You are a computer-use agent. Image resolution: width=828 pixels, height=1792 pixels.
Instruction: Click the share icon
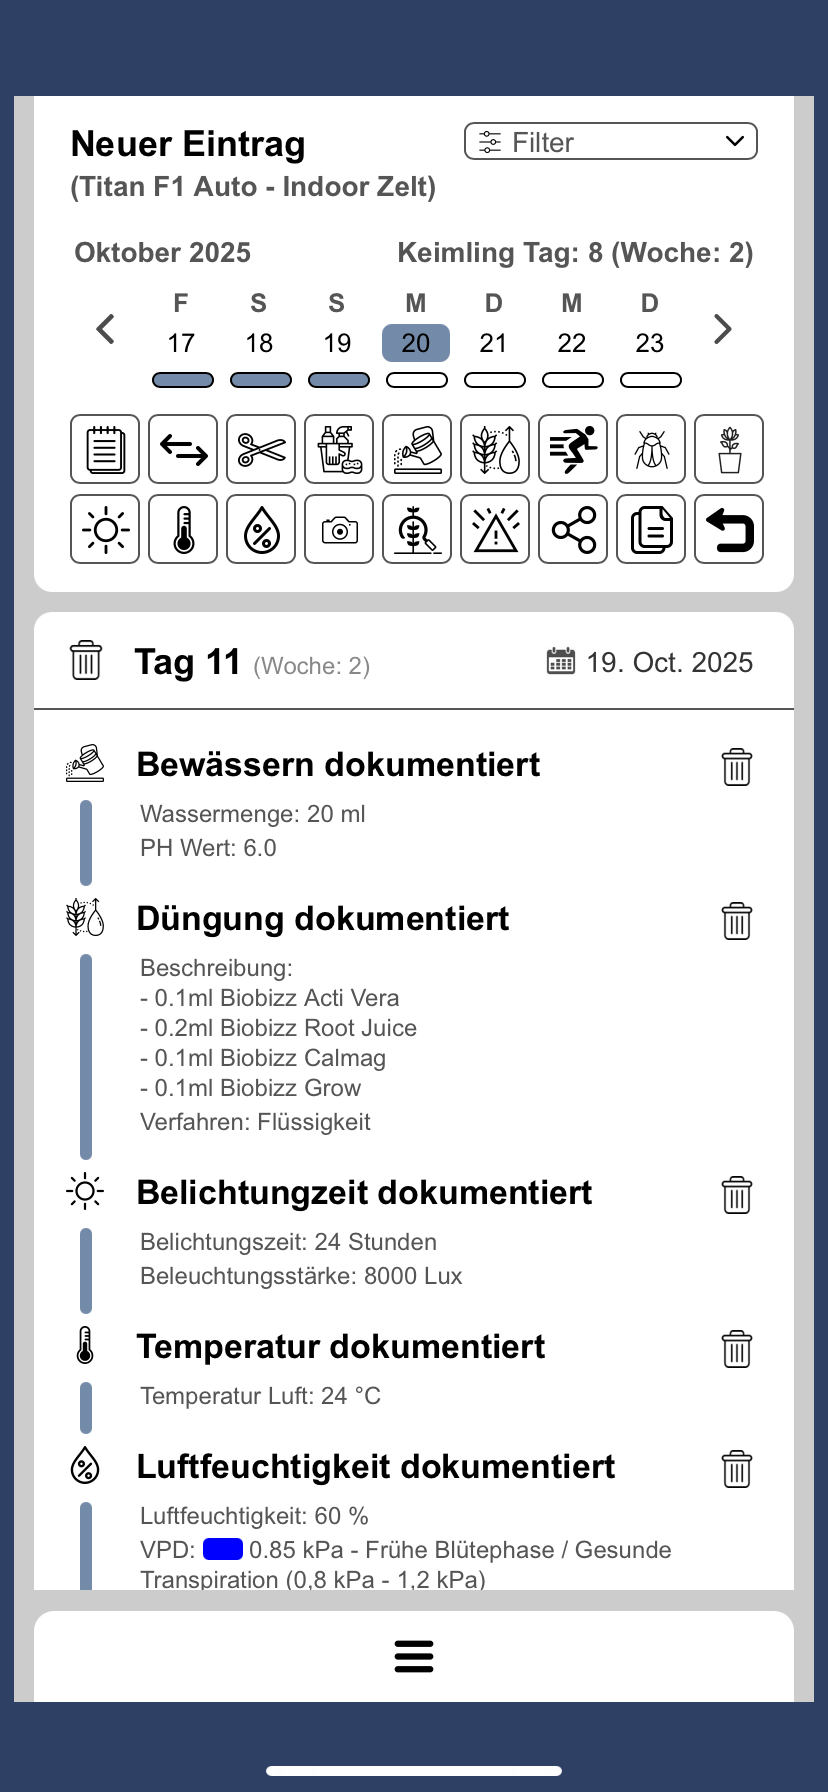[x=573, y=529]
